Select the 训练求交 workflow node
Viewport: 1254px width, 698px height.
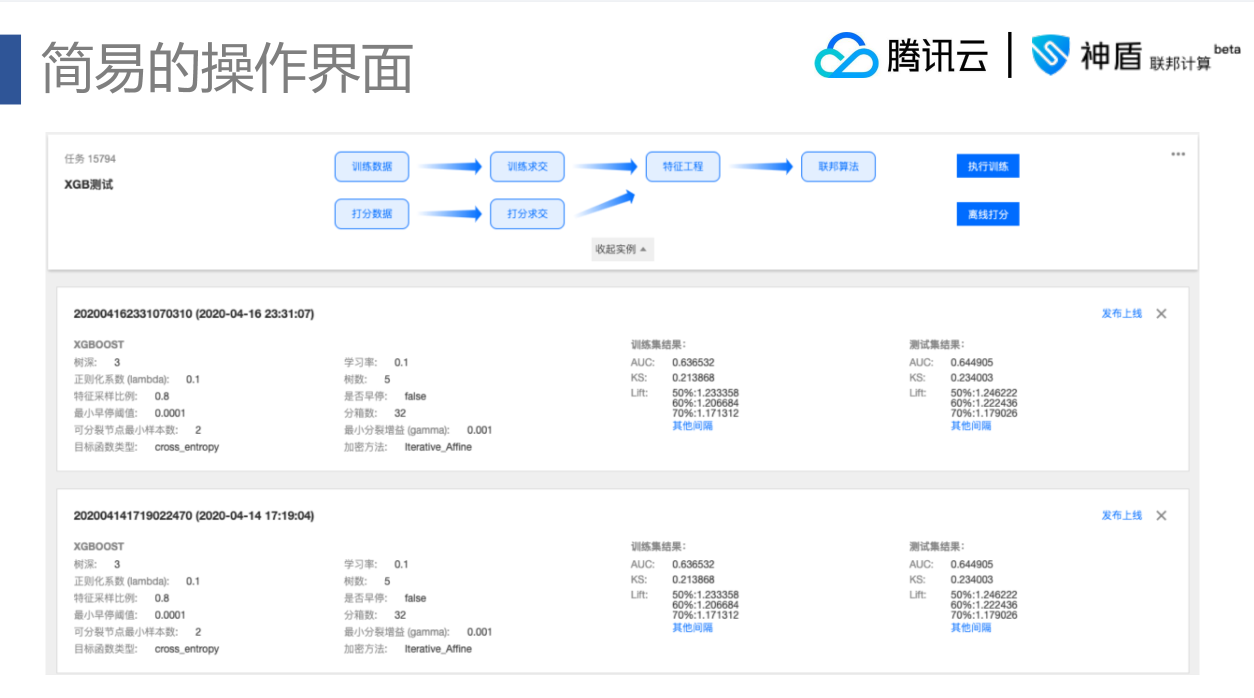[x=527, y=166]
